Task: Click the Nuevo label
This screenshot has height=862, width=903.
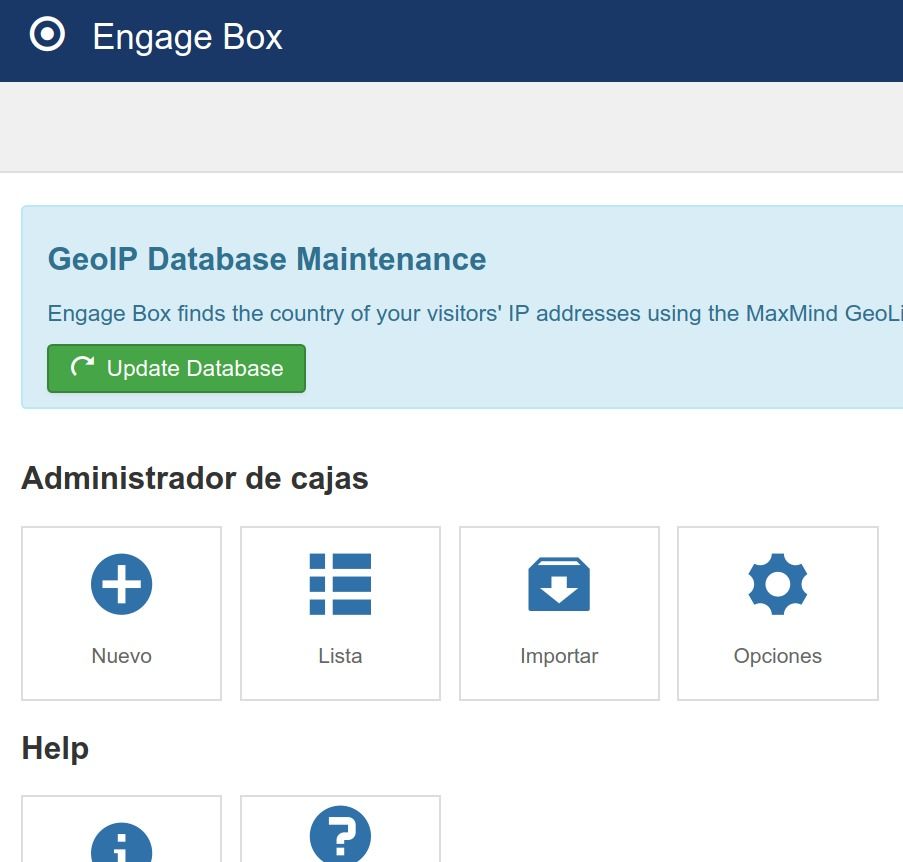Action: 122,656
